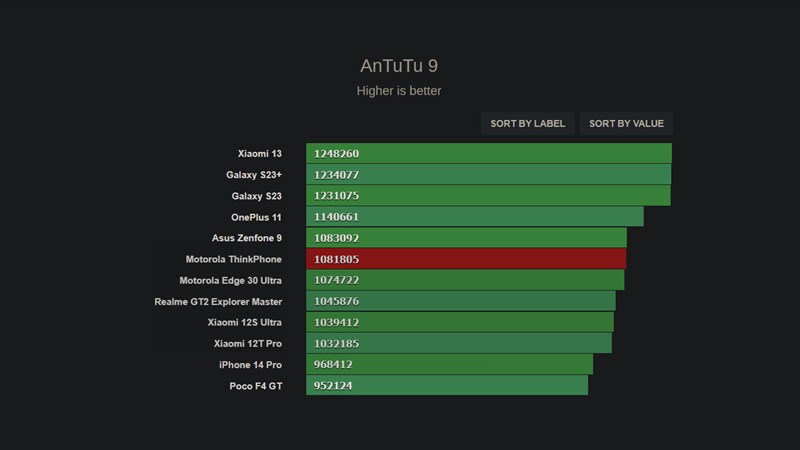Click the SORT BY LABEL button
This screenshot has height=450, width=800.
pyautogui.click(x=528, y=123)
